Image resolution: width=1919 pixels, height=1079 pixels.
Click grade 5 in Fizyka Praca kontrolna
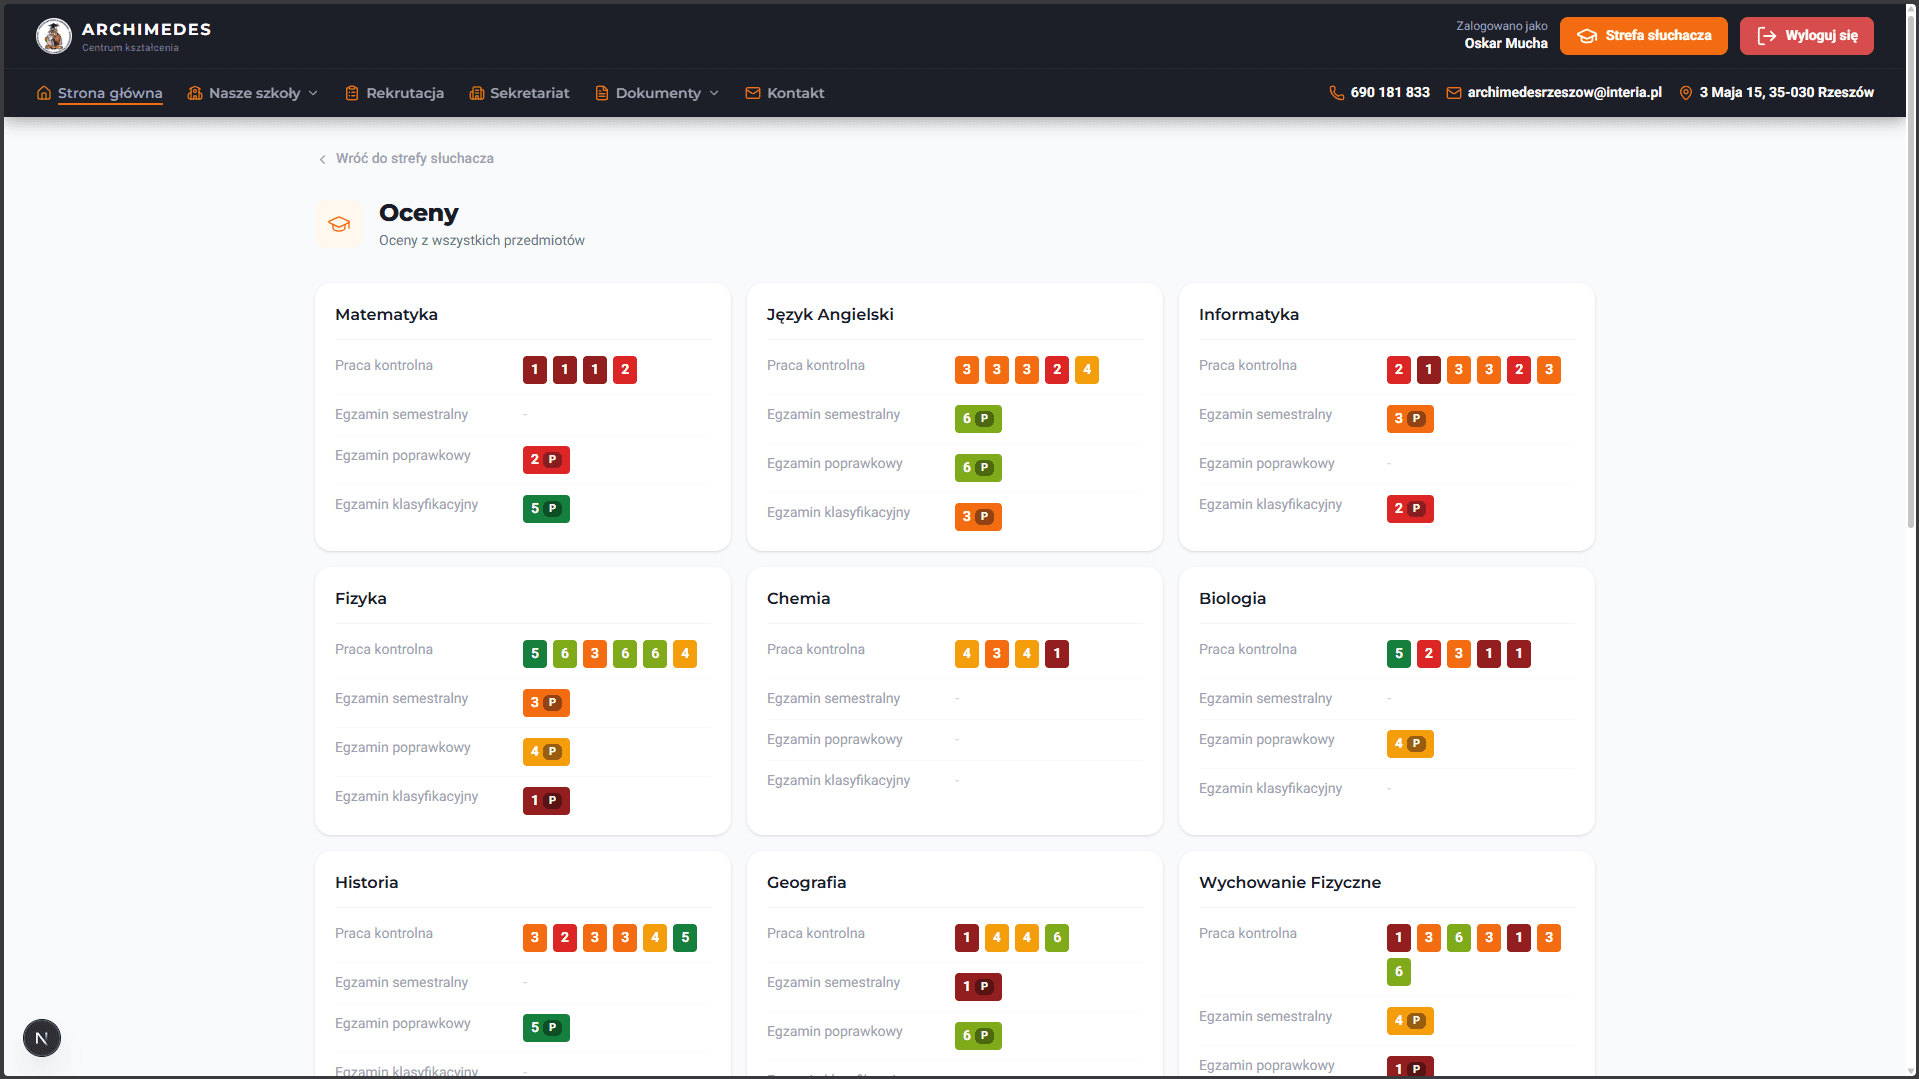[x=535, y=654]
